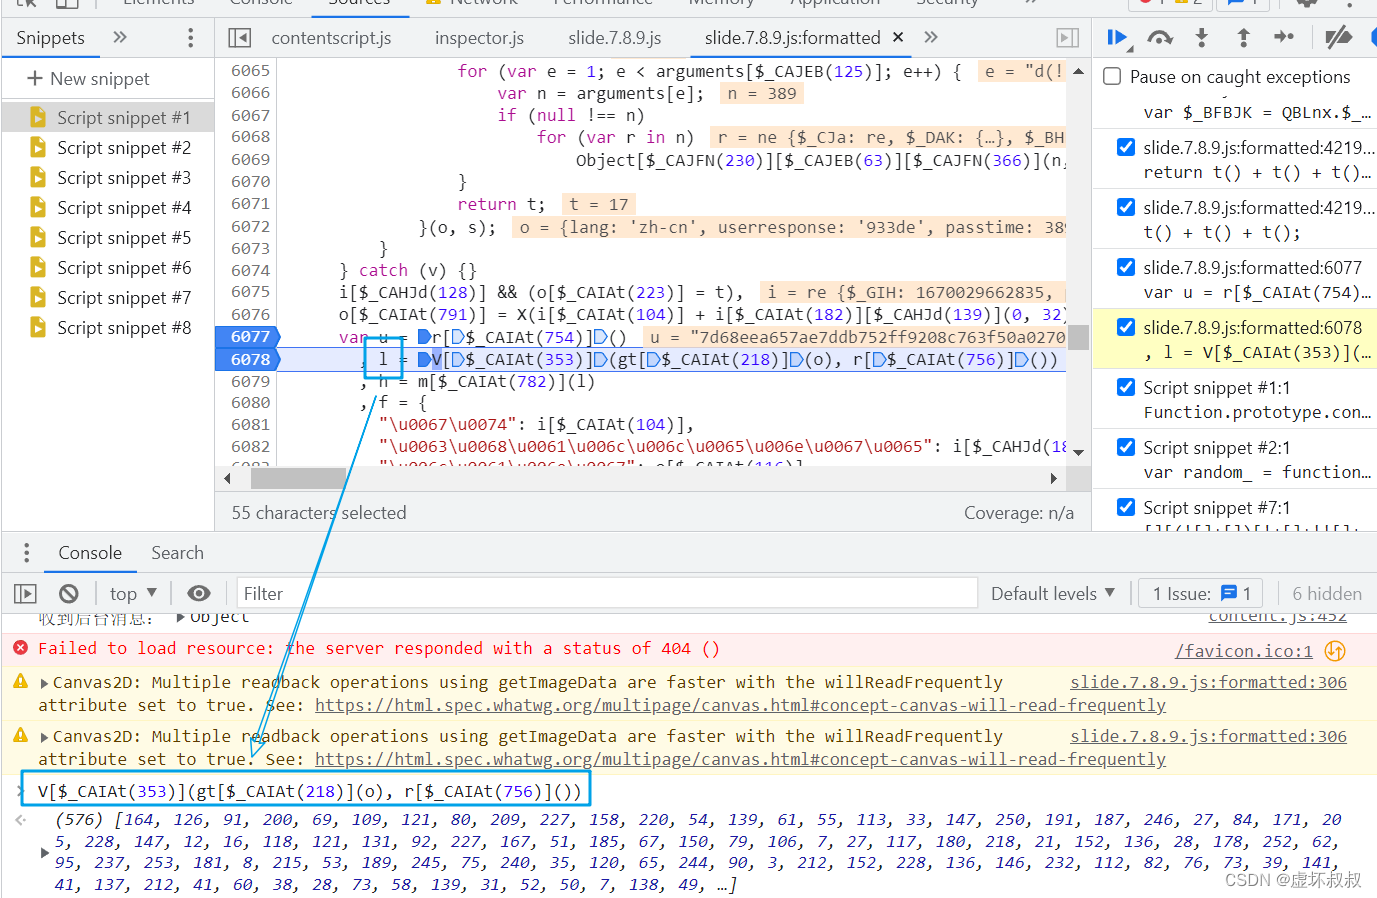This screenshot has height=898, width=1377.
Task: Open the drawer three-dot menu
Action: click(x=26, y=553)
